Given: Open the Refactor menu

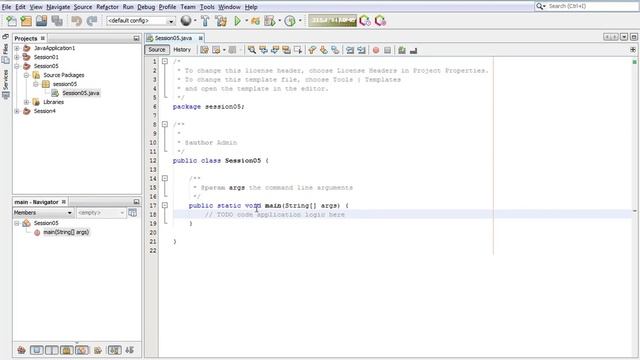Looking at the screenshot, I should tap(107, 7).
